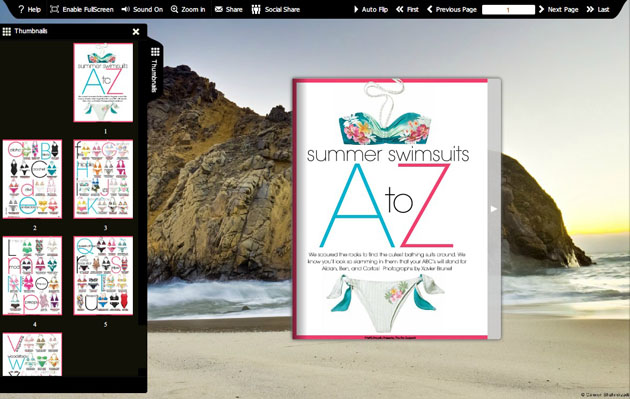Flip page using right edge arrow

click(494, 209)
